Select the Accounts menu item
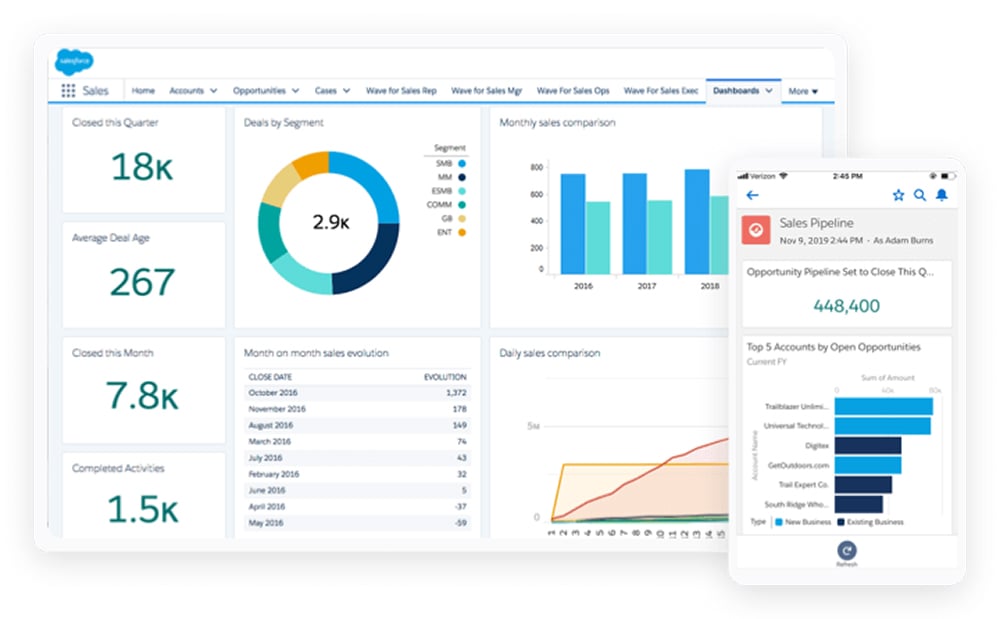Screen dimensions: 1000x619 [192, 90]
